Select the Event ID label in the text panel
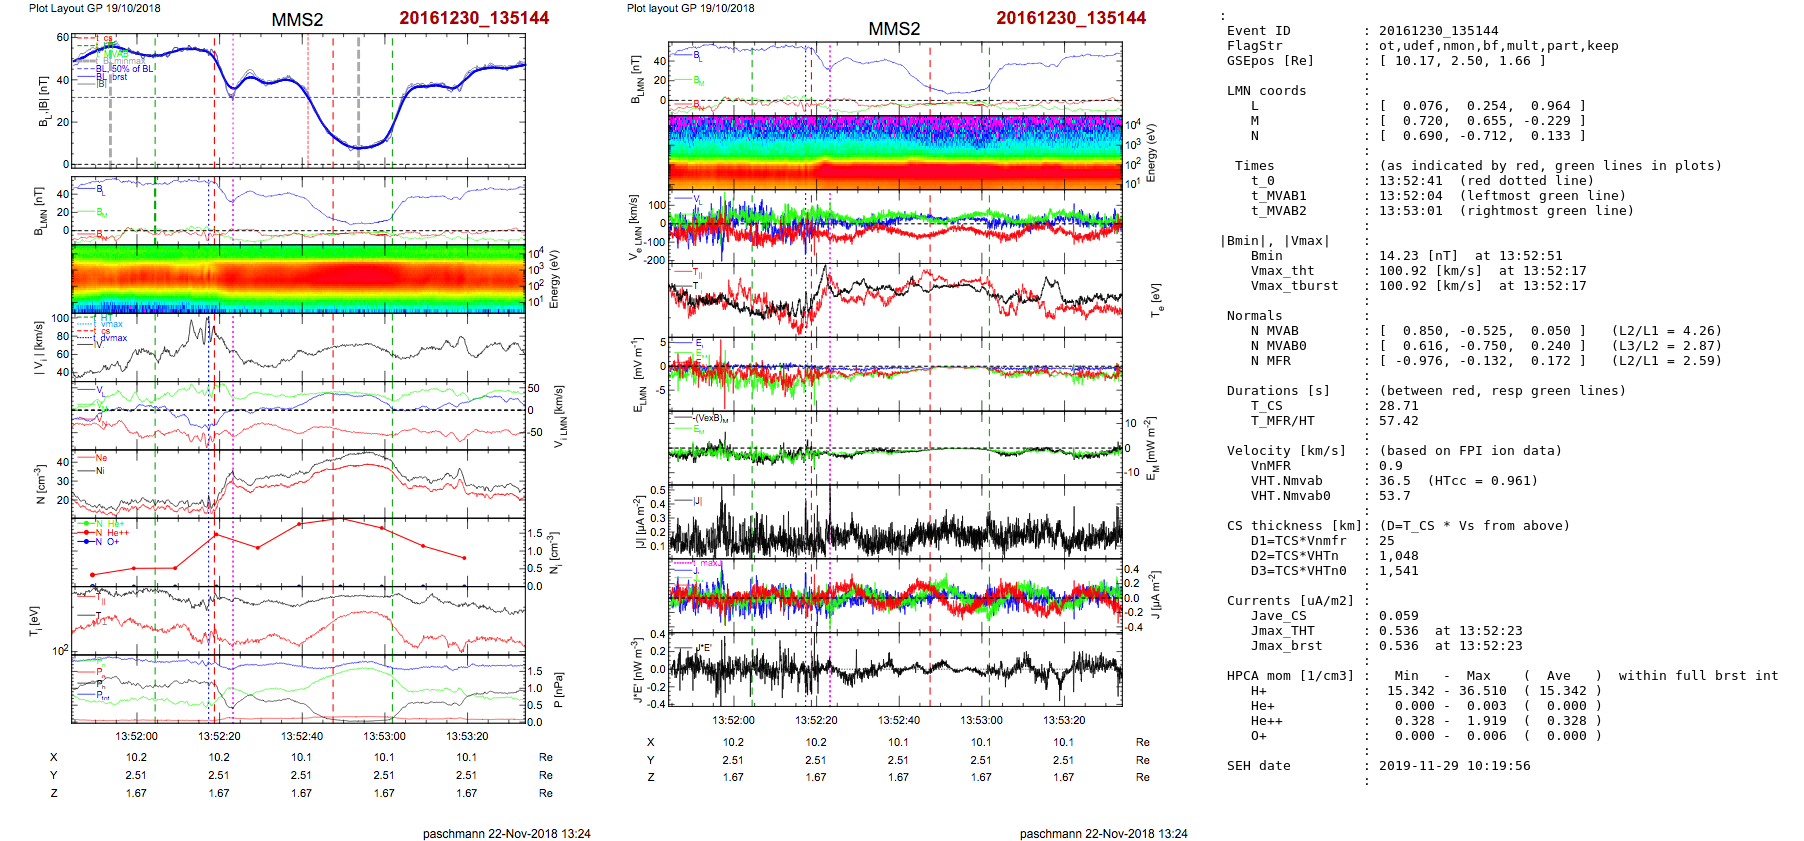Viewport: 1804px width, 841px height. point(1258,31)
